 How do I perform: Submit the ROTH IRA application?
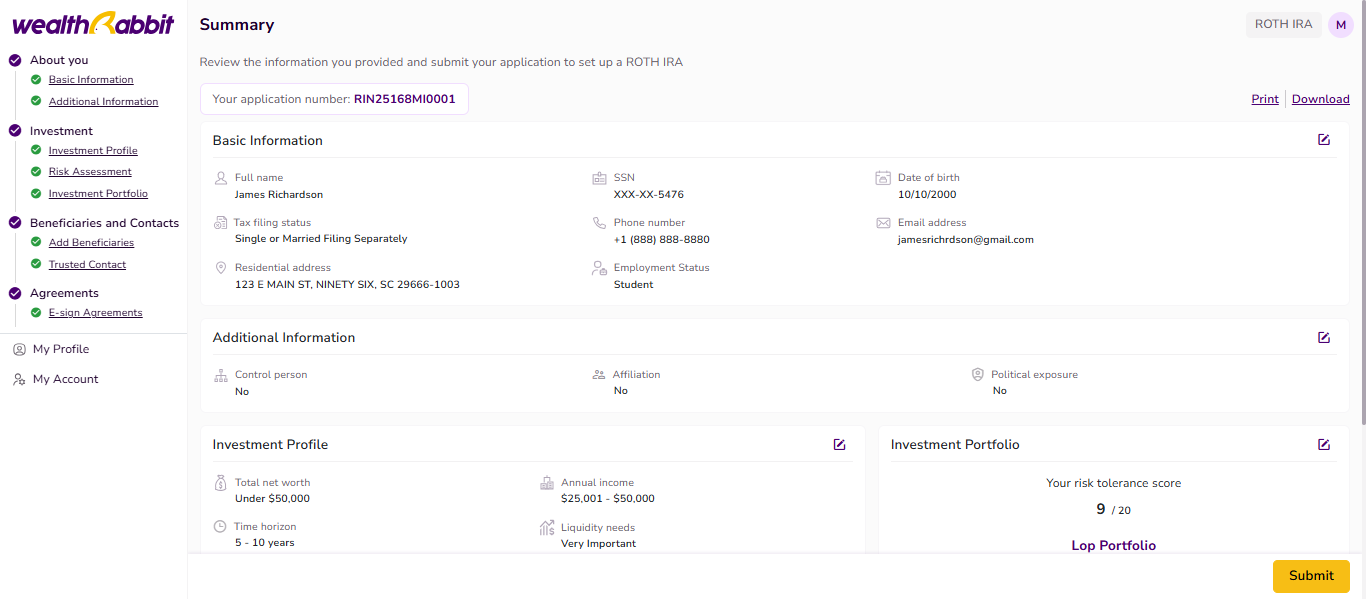click(1310, 576)
